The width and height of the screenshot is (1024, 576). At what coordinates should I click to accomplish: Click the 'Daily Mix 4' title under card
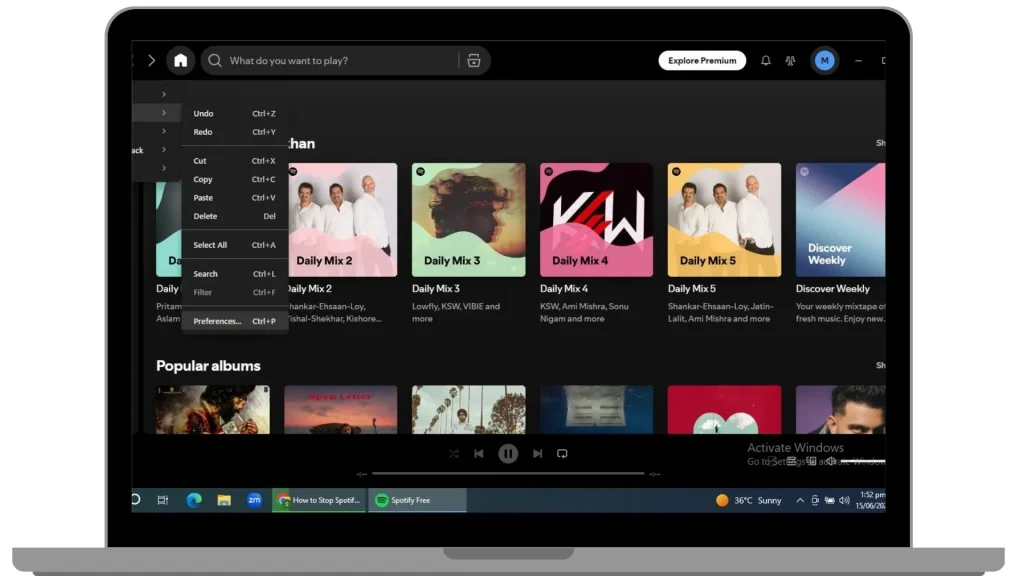point(564,289)
